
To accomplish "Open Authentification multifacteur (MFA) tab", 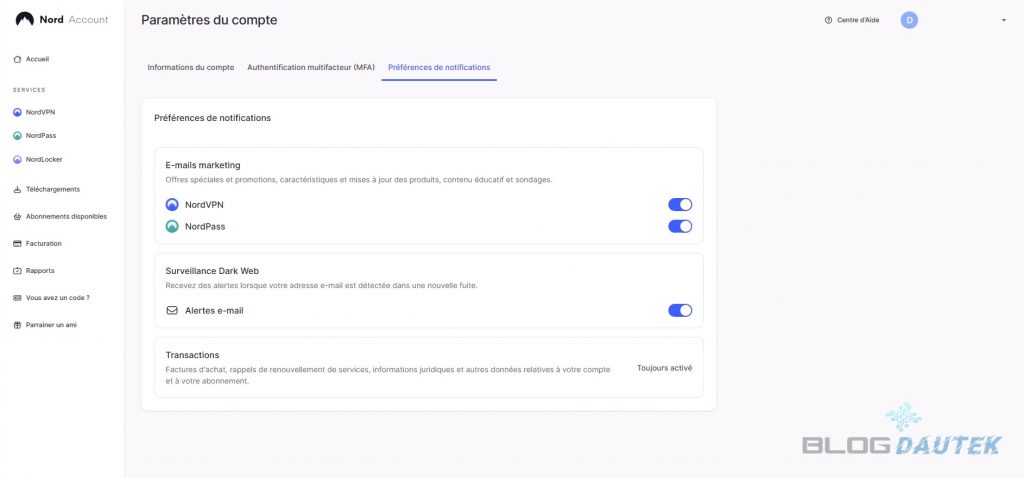I will point(311,67).
